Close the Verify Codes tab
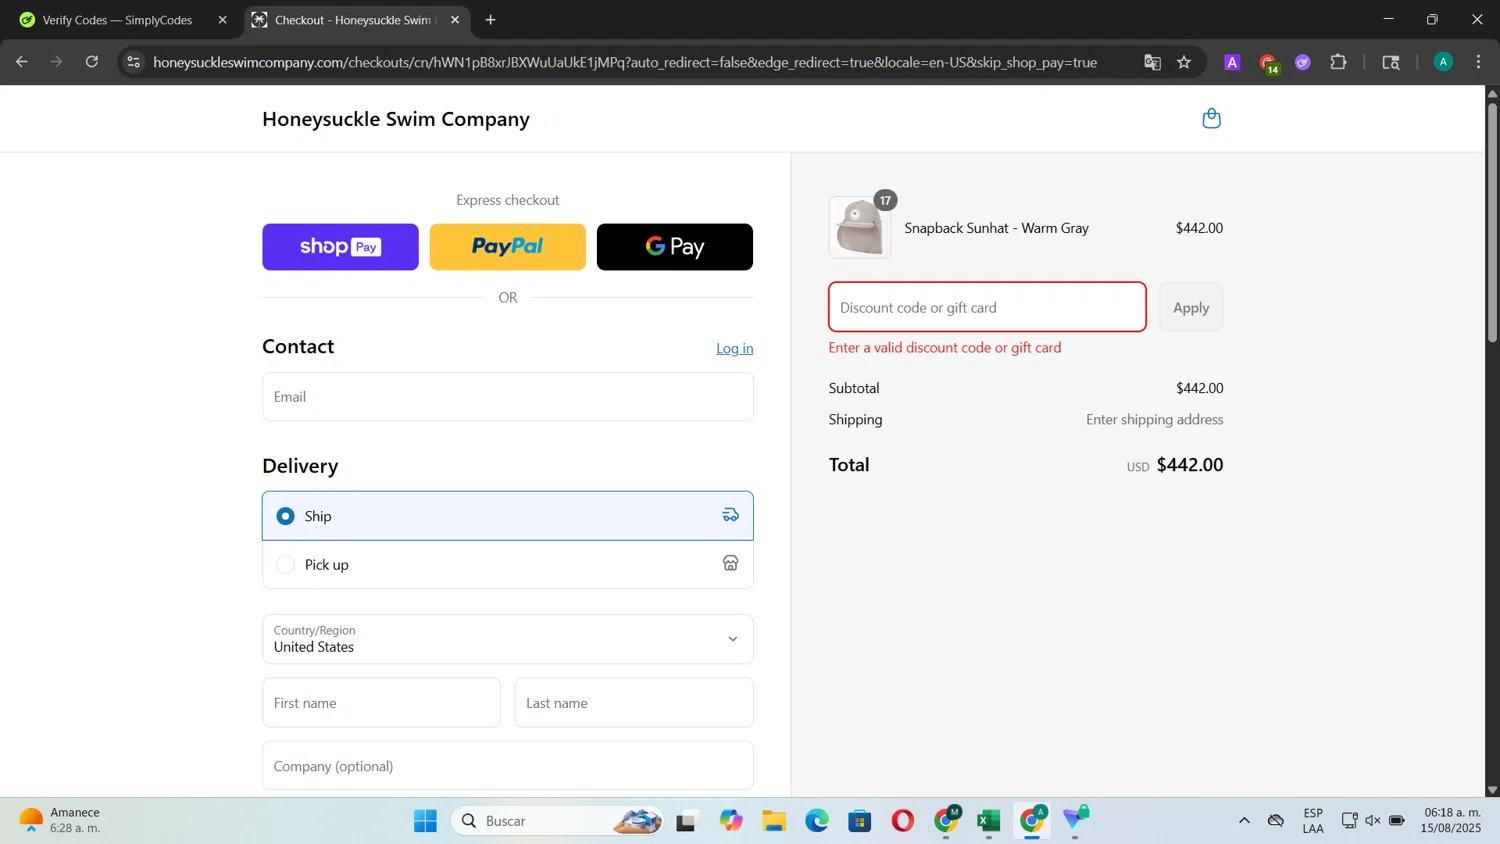The width and height of the screenshot is (1500, 844). coord(222,20)
